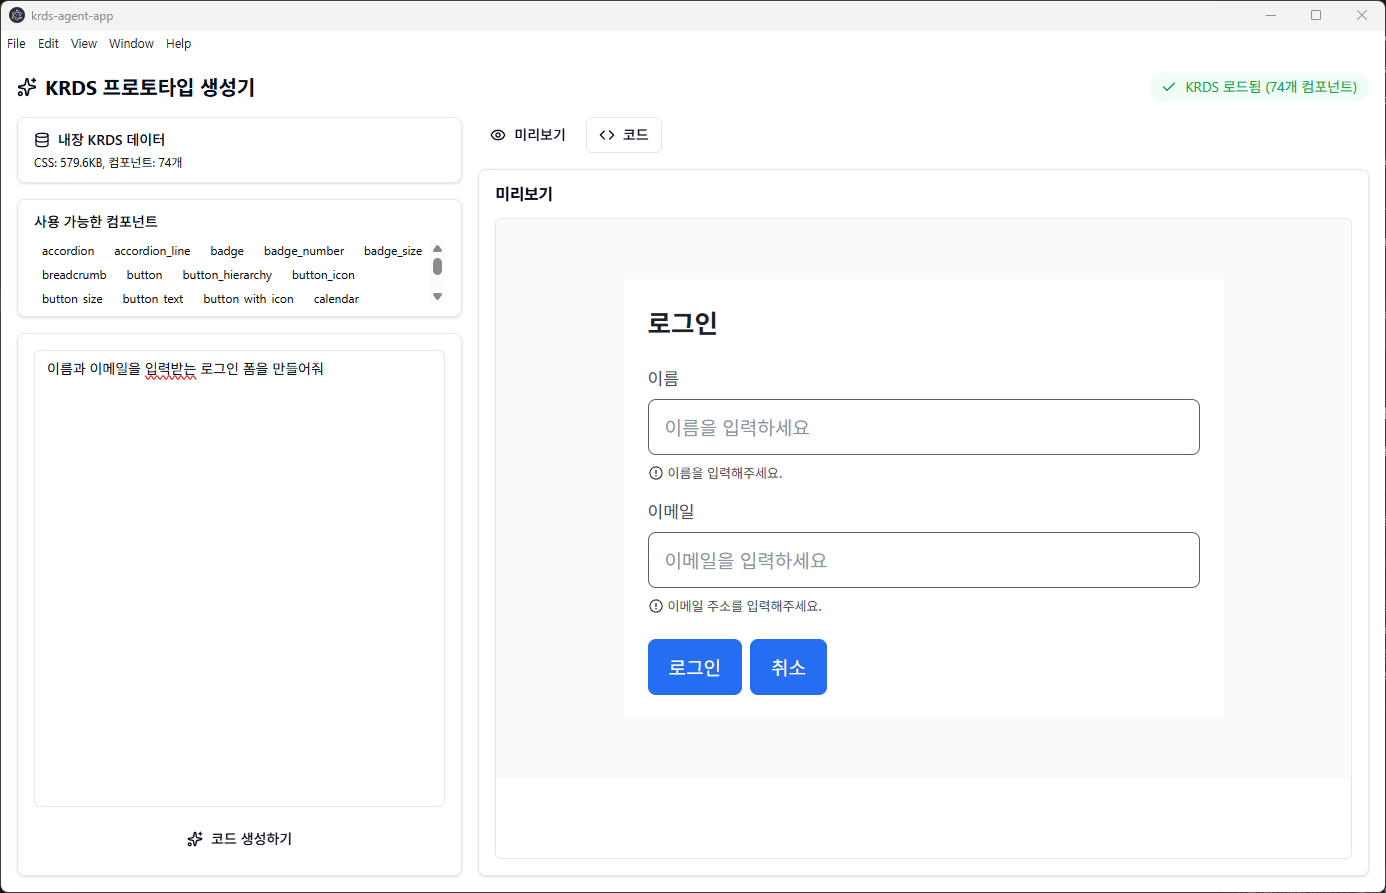Click the eye icon on 미리보기 tab
The height and width of the screenshot is (893, 1386).
tap(498, 135)
